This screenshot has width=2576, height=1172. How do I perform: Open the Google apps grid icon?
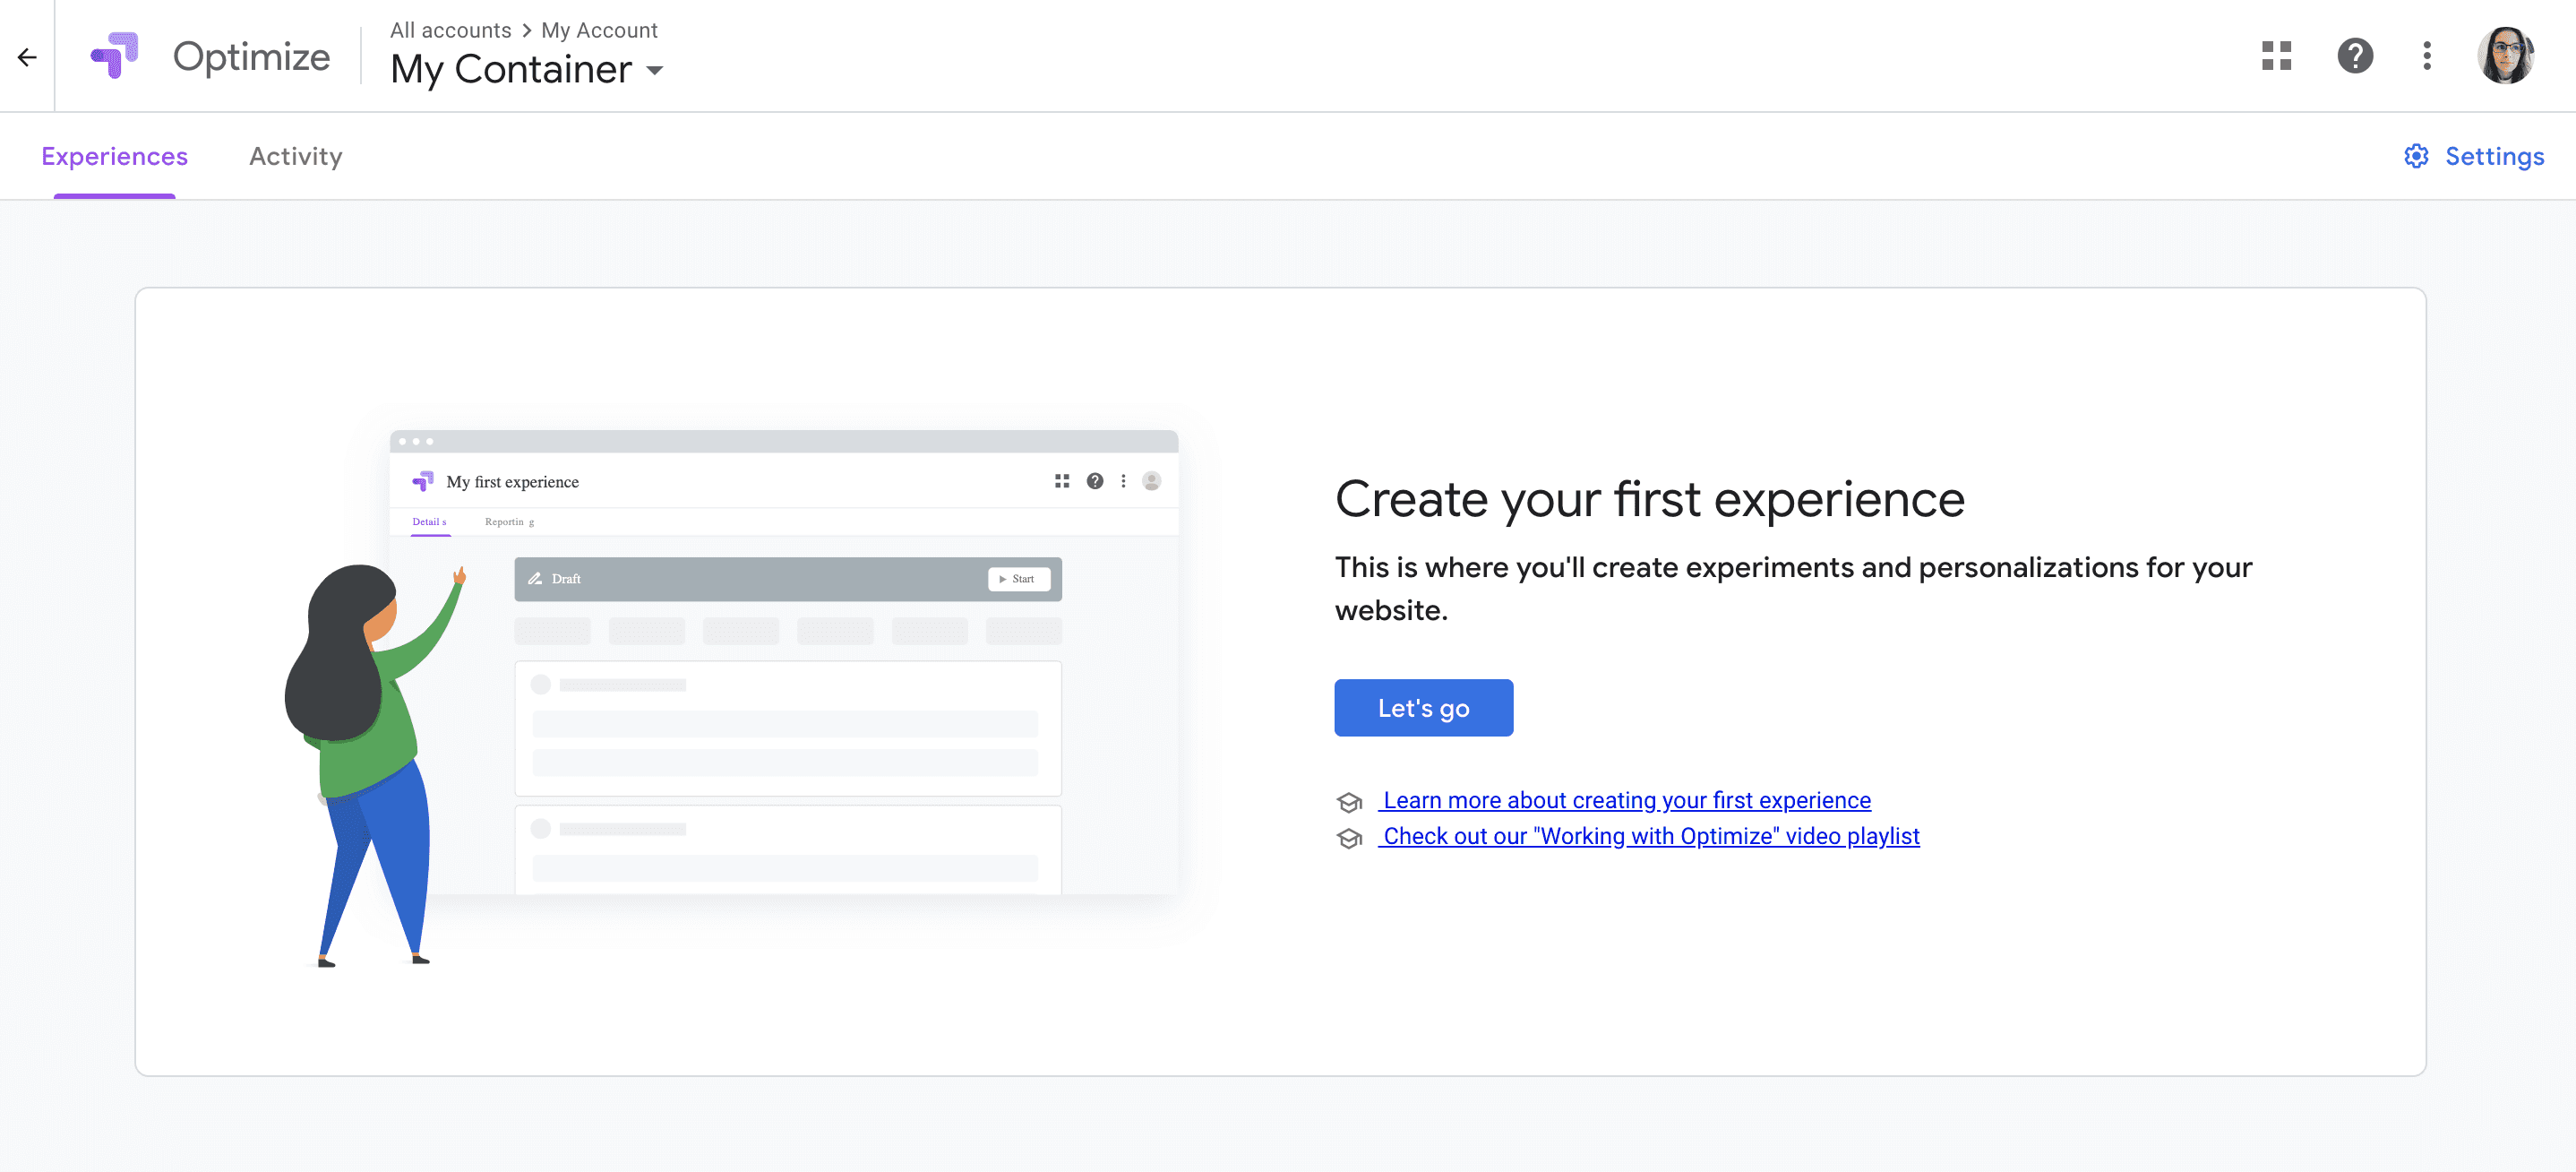point(2276,56)
